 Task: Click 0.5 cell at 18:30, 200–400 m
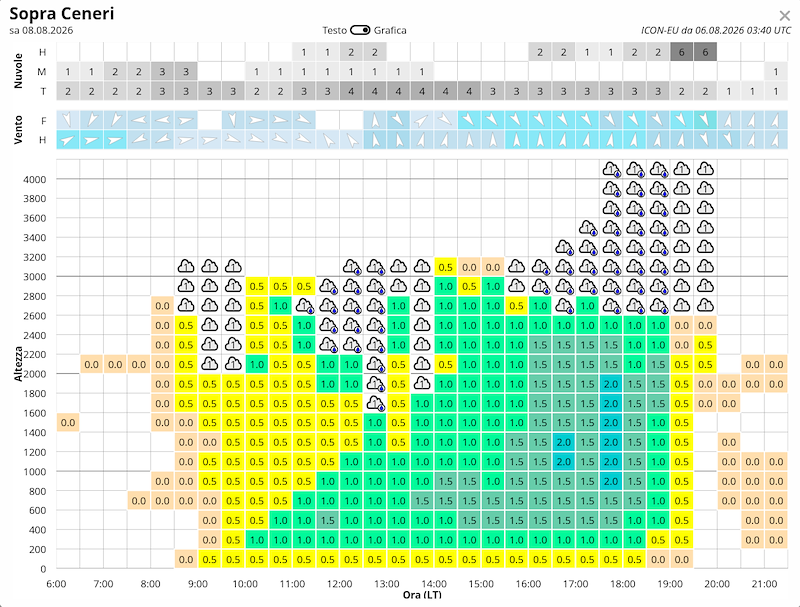point(658,540)
